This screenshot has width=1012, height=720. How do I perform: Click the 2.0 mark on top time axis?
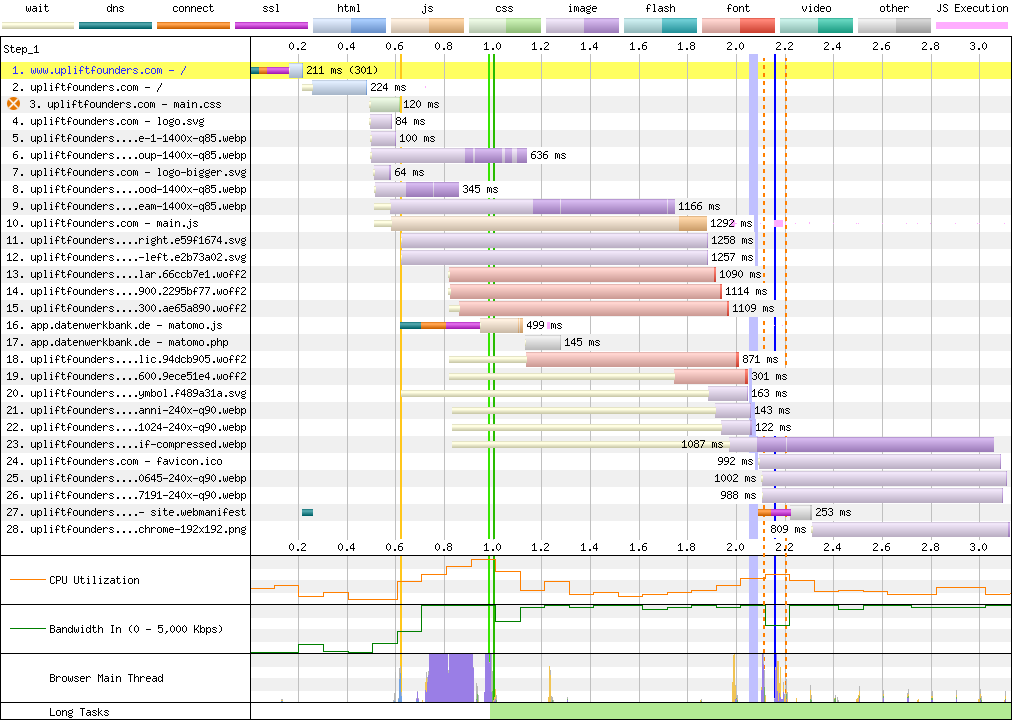pyautogui.click(x=735, y=46)
